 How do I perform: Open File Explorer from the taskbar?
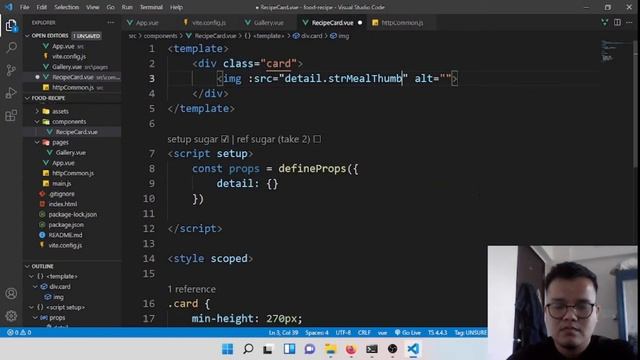click(330, 349)
